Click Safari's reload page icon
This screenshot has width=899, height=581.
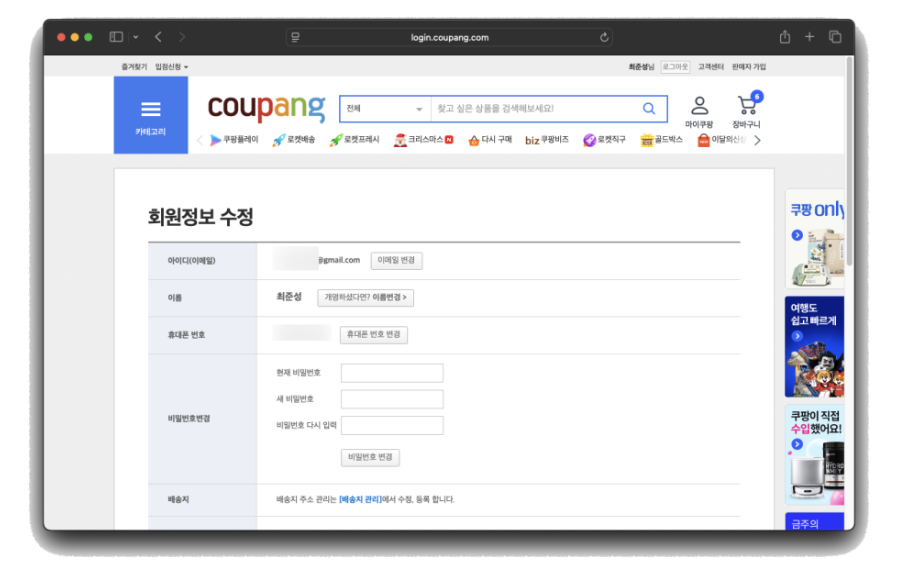click(604, 37)
